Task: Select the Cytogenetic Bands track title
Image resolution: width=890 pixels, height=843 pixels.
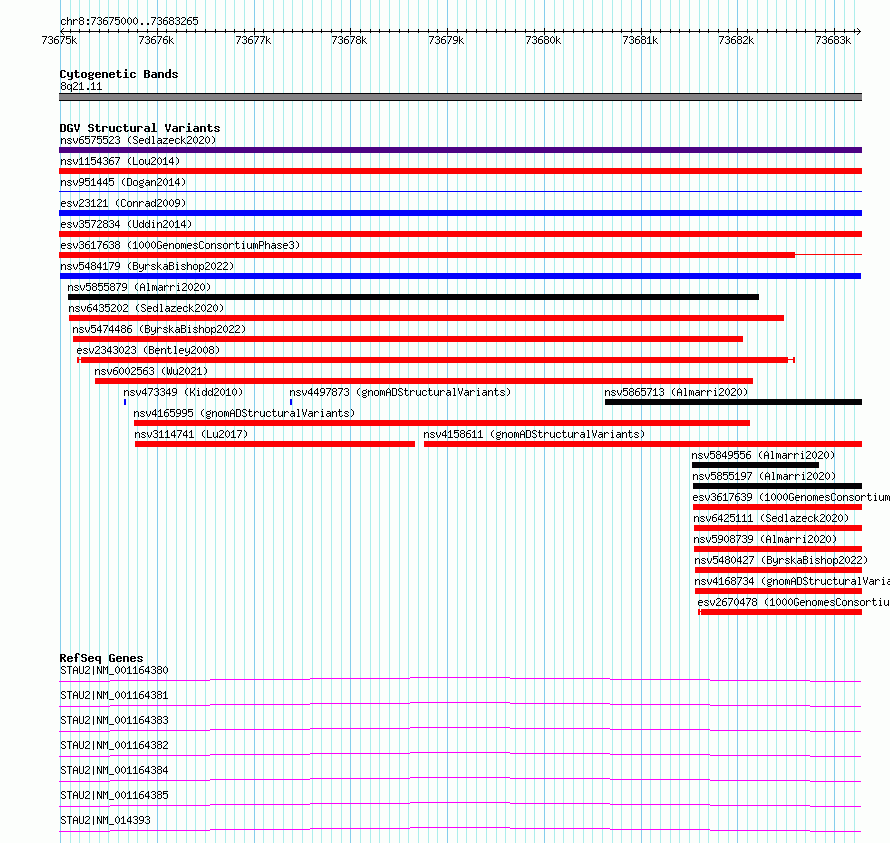Action: click(x=119, y=74)
